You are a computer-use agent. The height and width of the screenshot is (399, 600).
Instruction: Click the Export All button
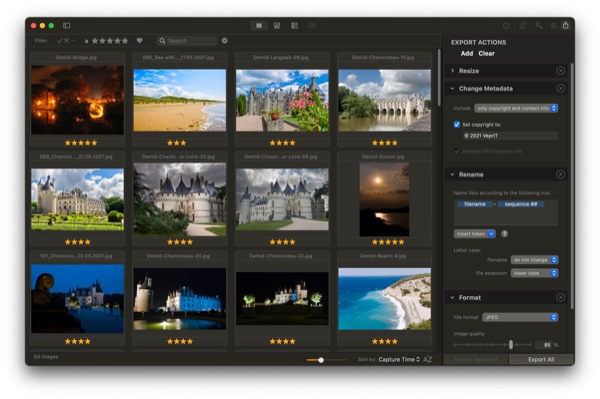tap(541, 359)
